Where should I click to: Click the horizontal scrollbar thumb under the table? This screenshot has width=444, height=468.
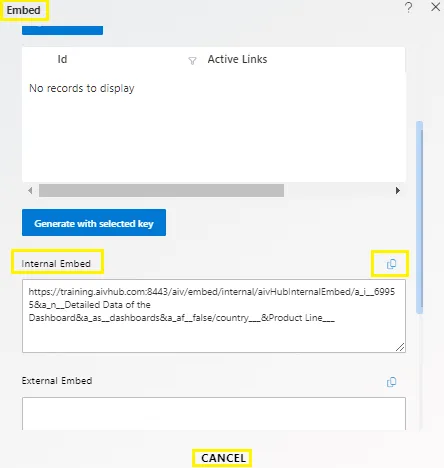click(161, 191)
